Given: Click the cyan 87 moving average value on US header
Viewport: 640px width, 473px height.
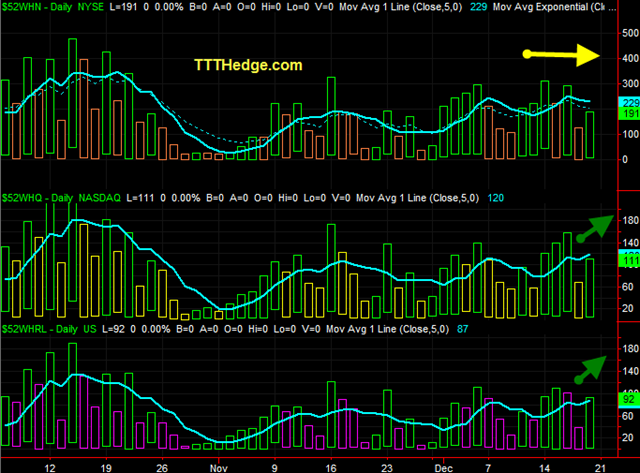Looking at the screenshot, I should pyautogui.click(x=462, y=329).
